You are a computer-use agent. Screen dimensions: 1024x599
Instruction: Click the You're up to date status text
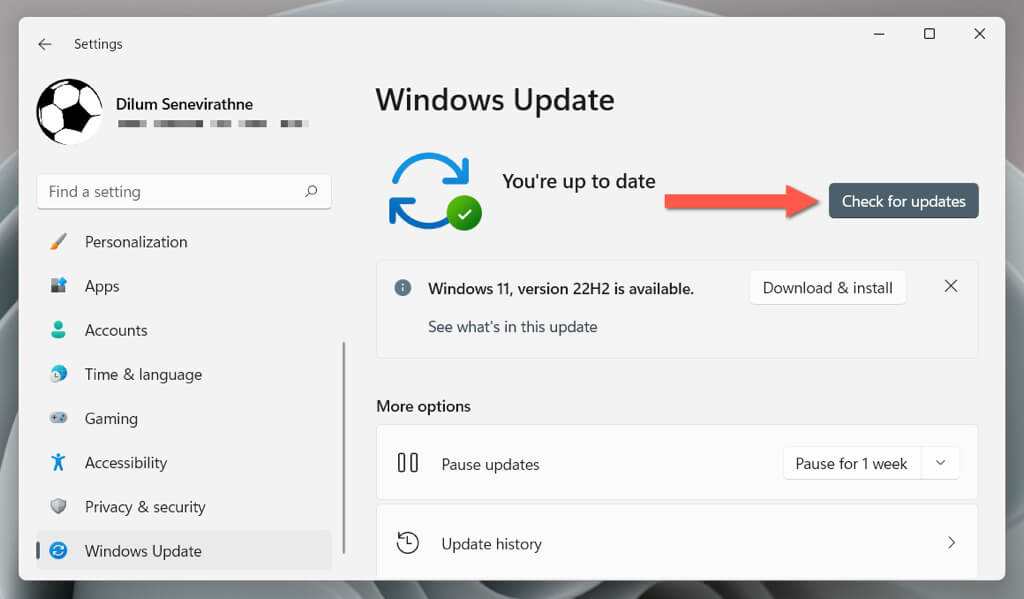pyautogui.click(x=579, y=181)
